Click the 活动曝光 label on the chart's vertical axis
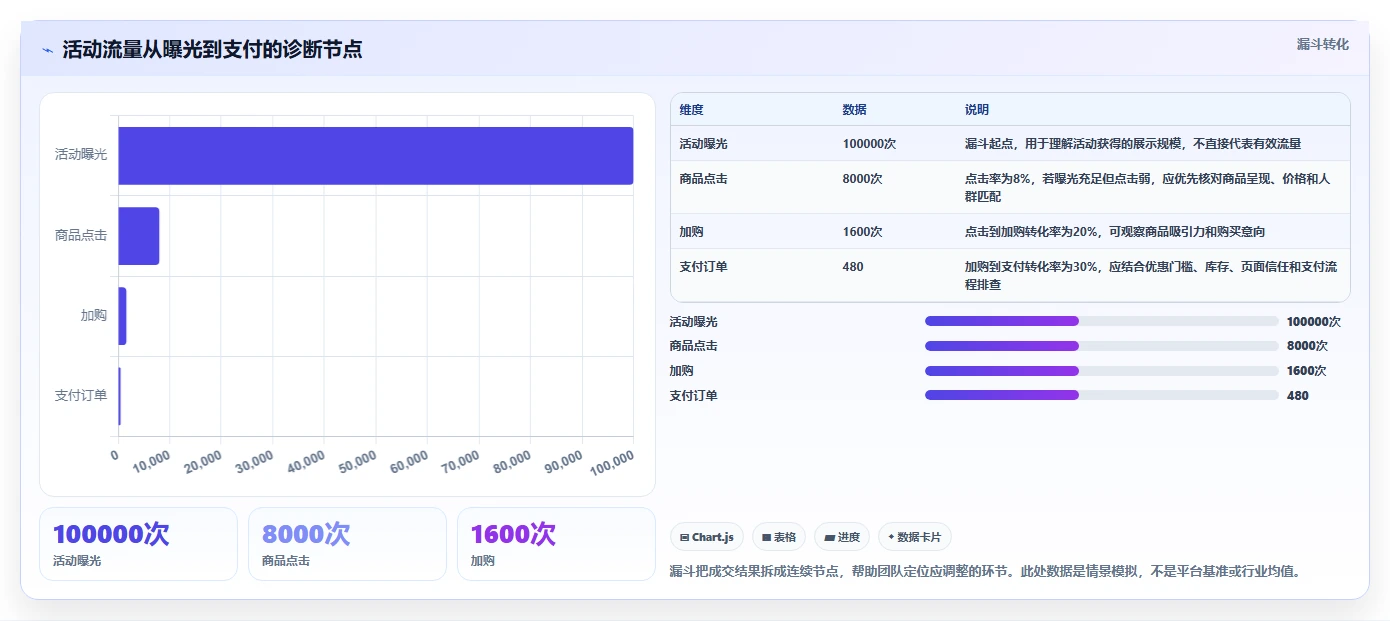Screen dimensions: 1390x621 click(x=81, y=155)
